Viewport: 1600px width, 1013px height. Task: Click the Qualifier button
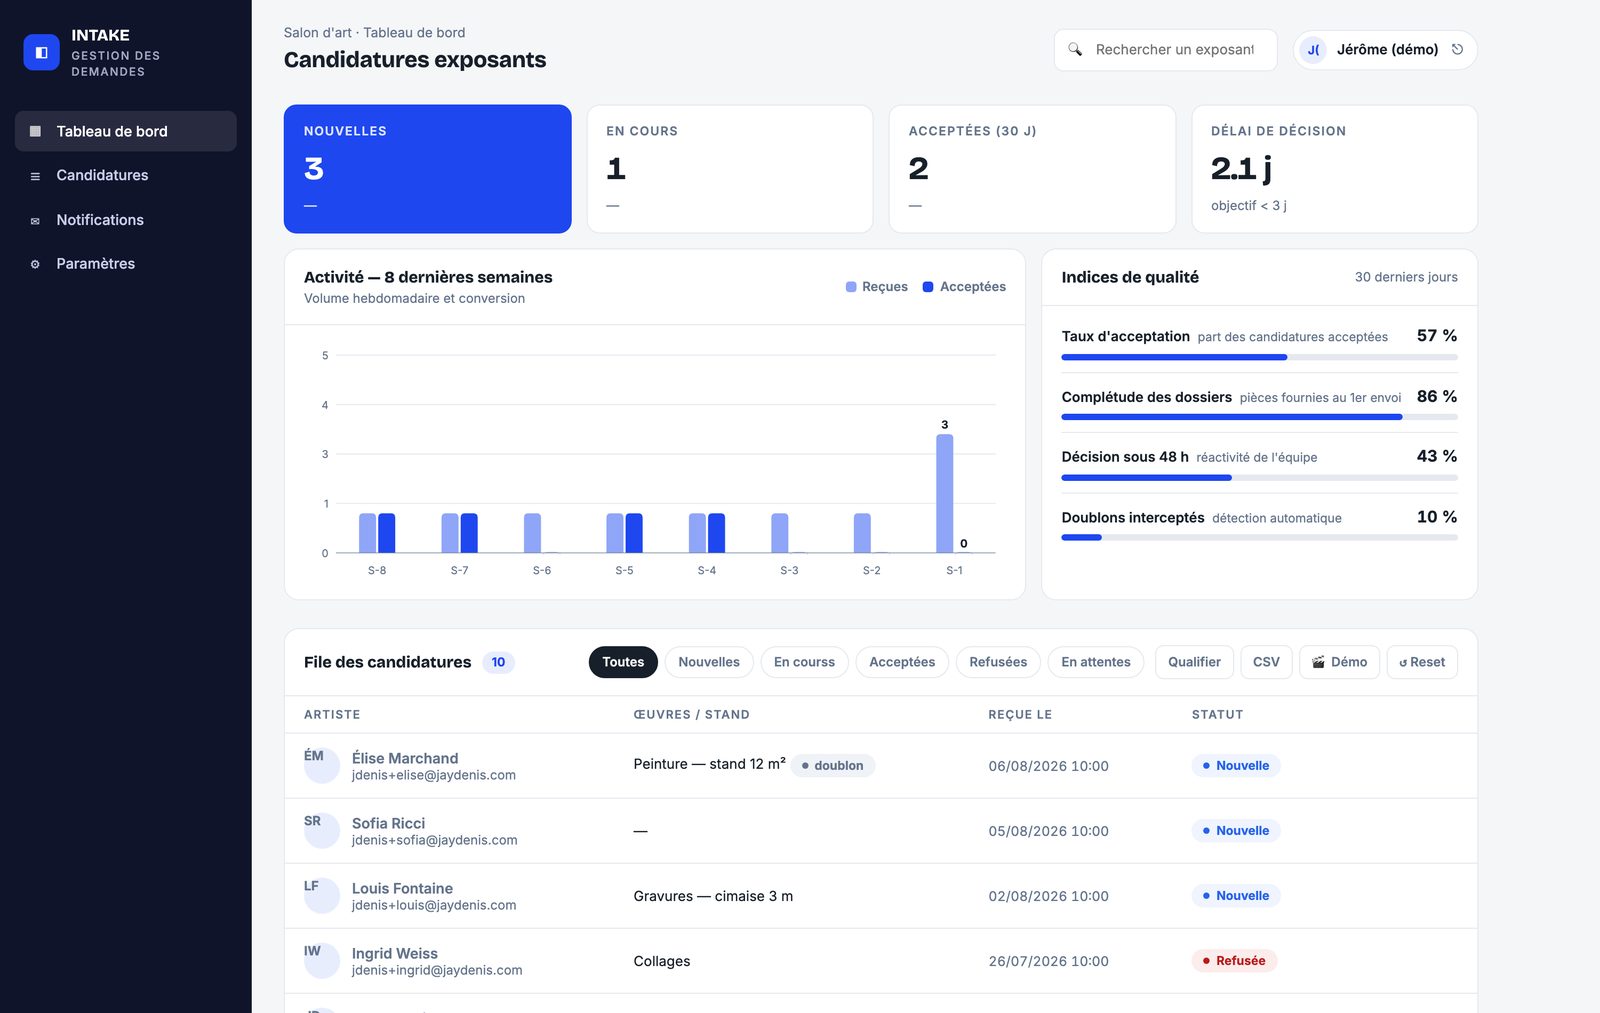[1194, 662]
